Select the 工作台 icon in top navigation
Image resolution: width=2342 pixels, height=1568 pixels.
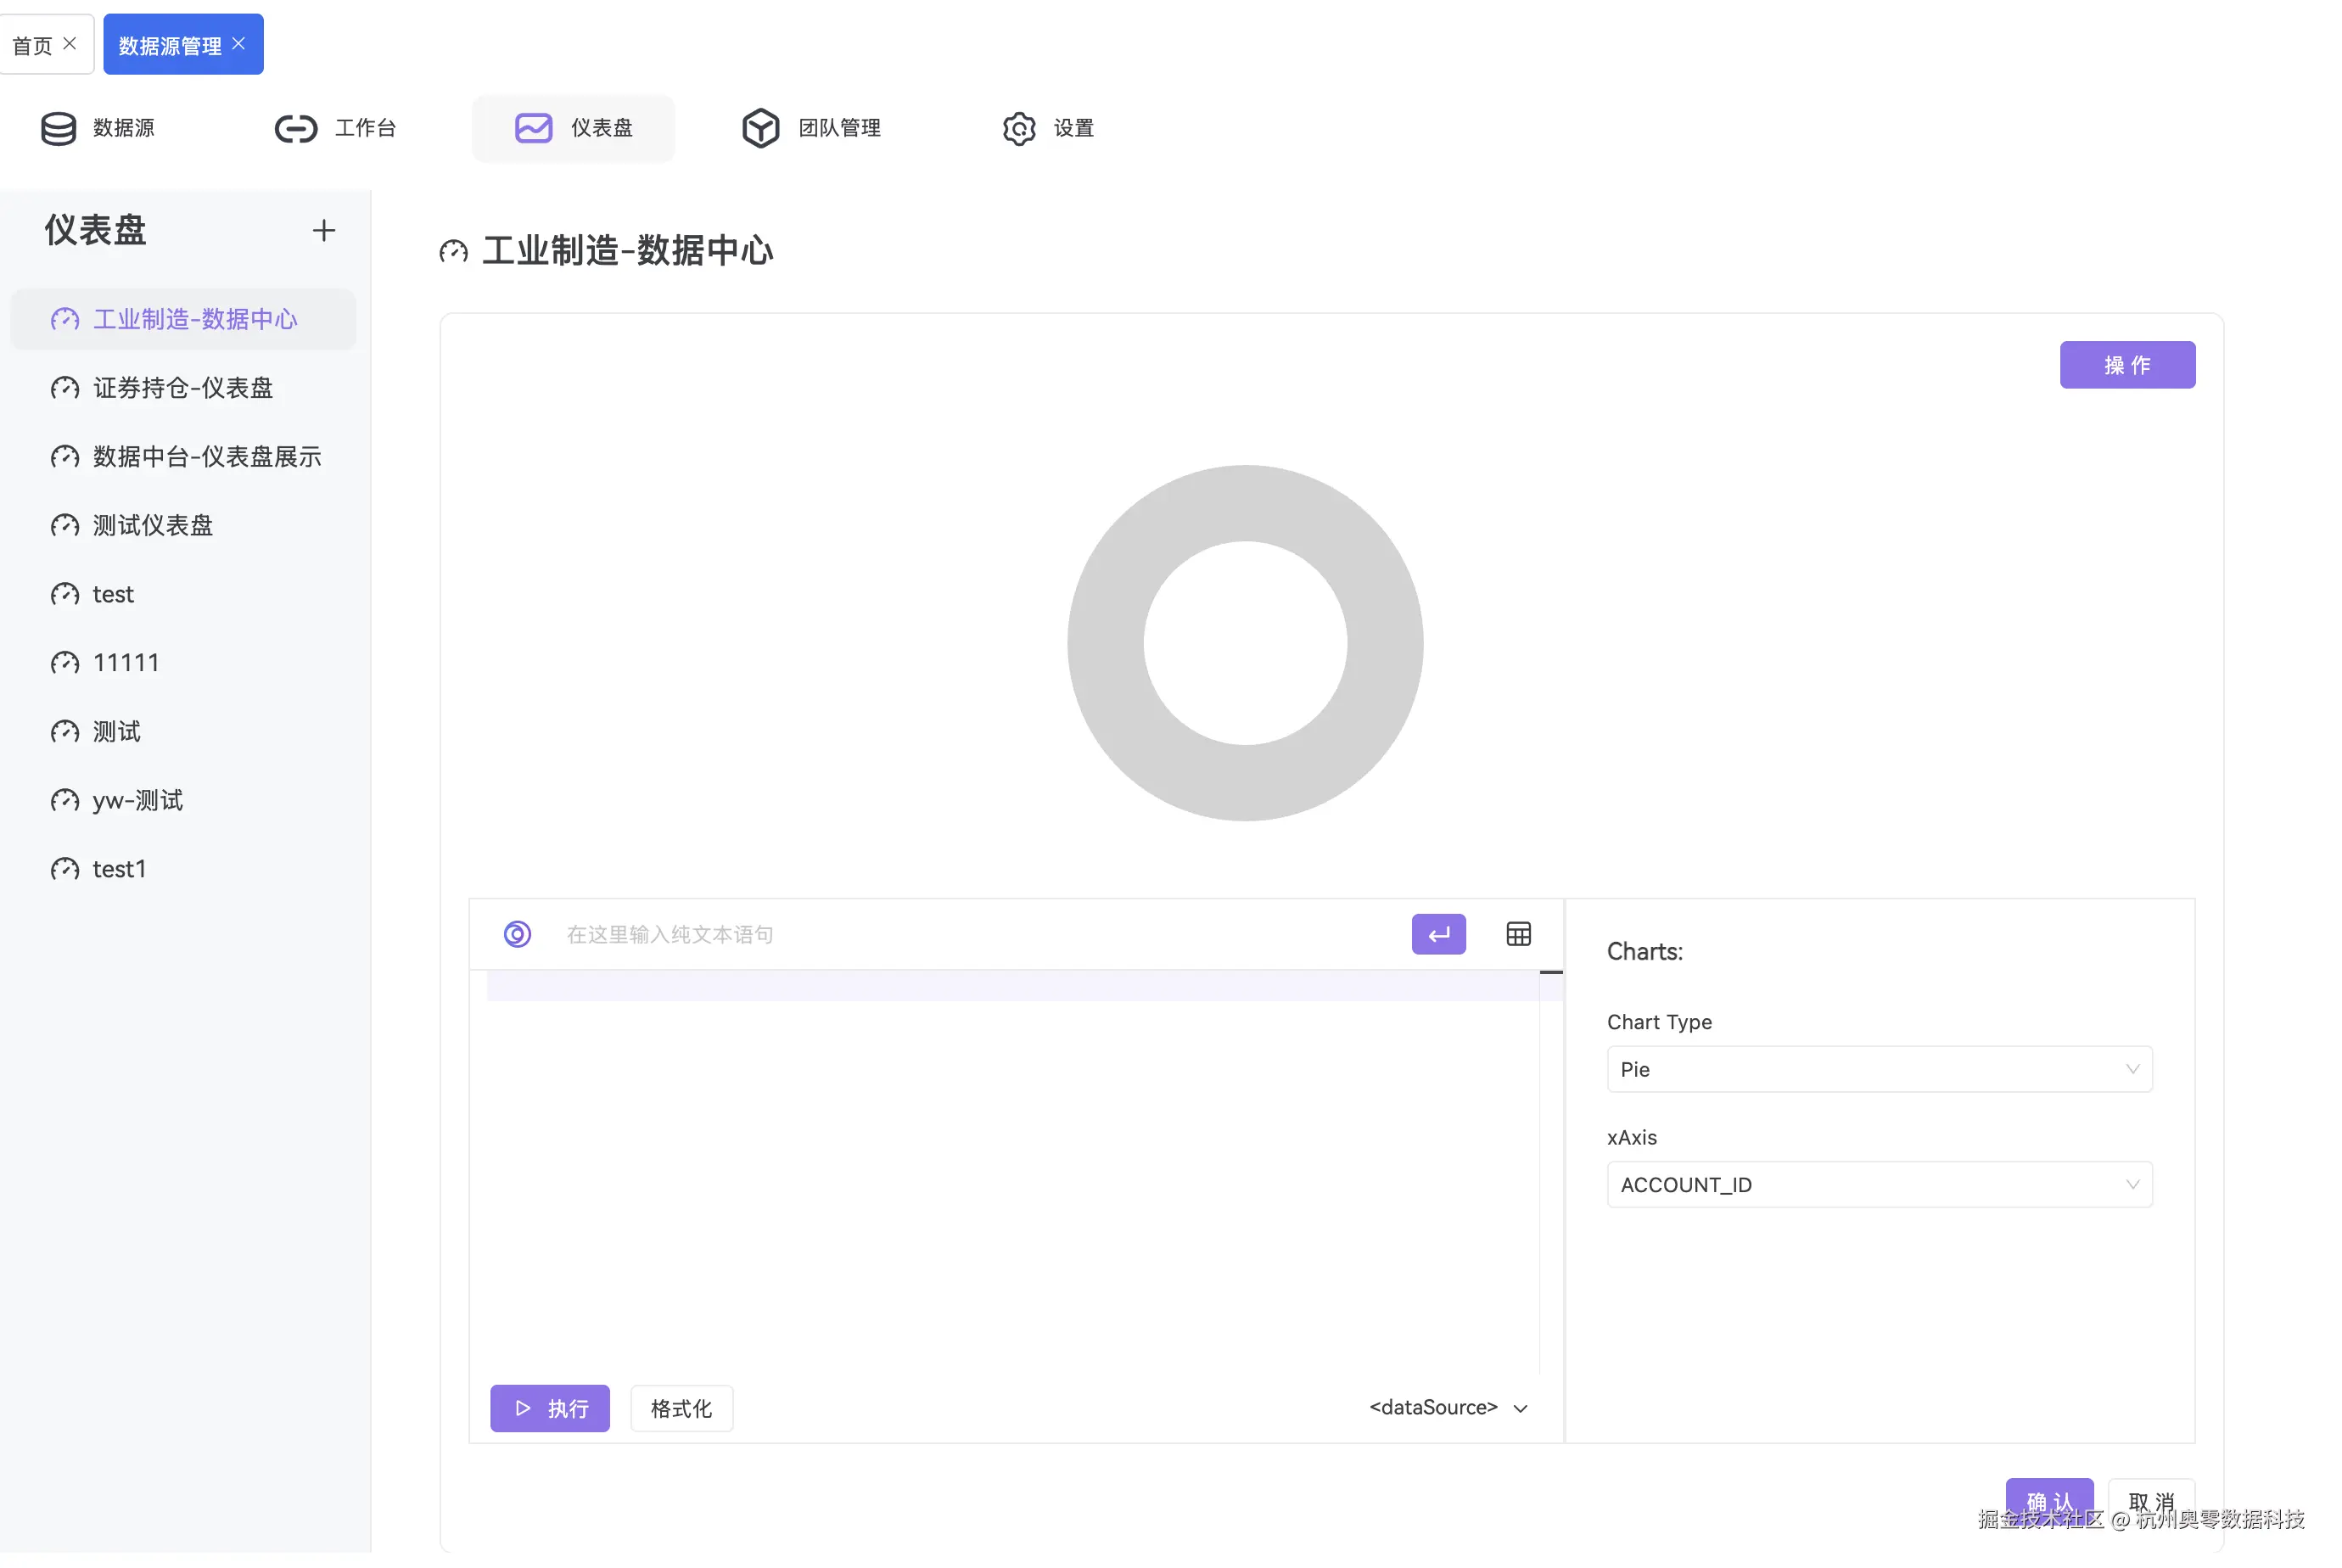pyautogui.click(x=336, y=128)
